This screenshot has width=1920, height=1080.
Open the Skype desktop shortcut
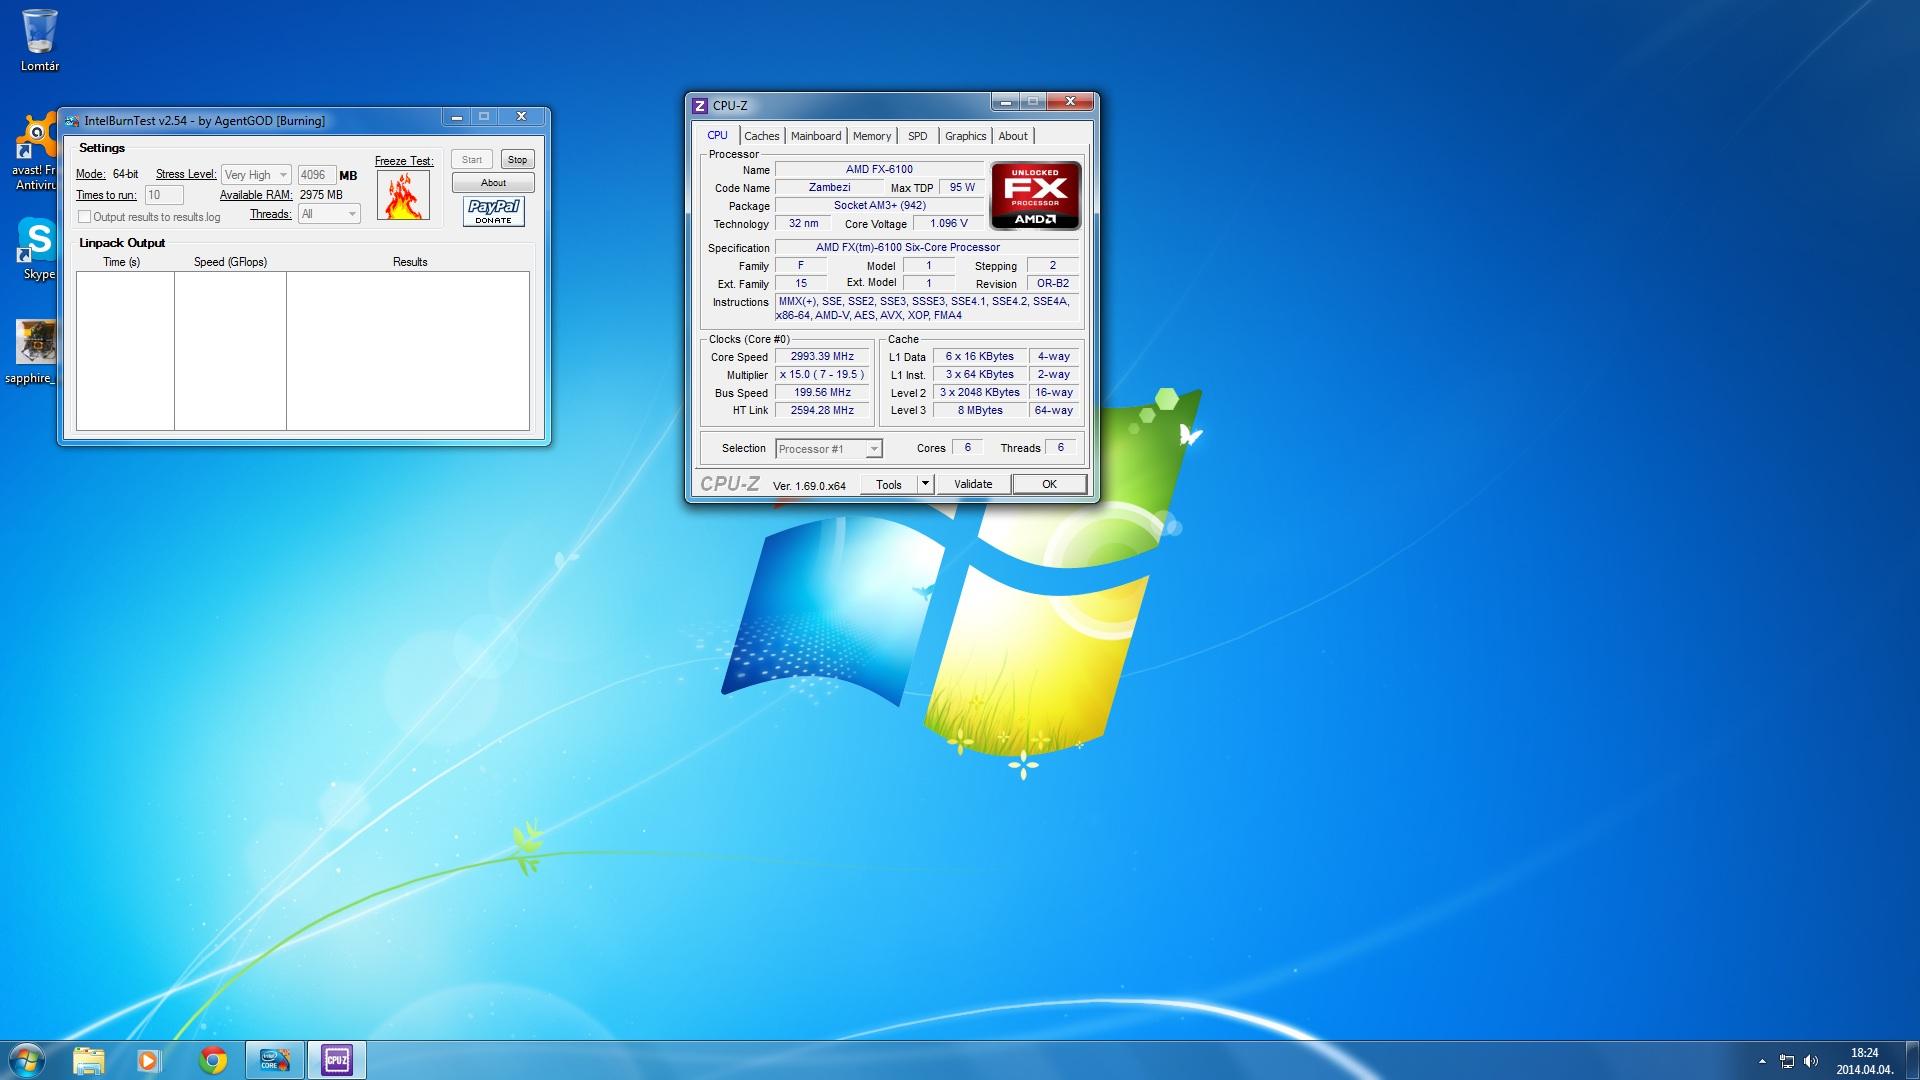pos(38,248)
